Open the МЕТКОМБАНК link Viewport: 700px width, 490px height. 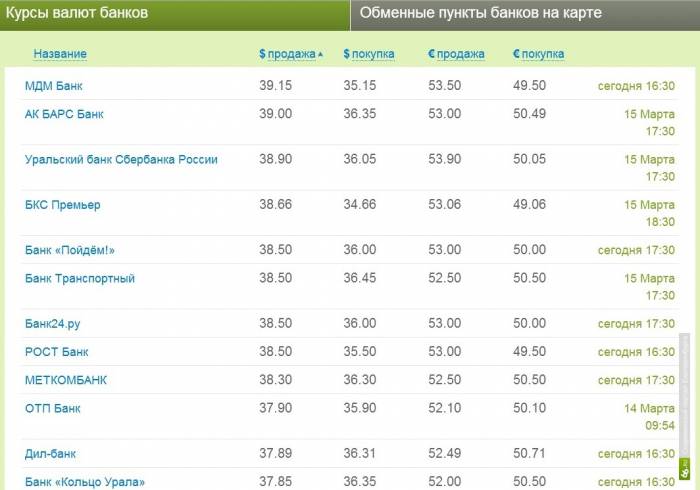point(66,380)
